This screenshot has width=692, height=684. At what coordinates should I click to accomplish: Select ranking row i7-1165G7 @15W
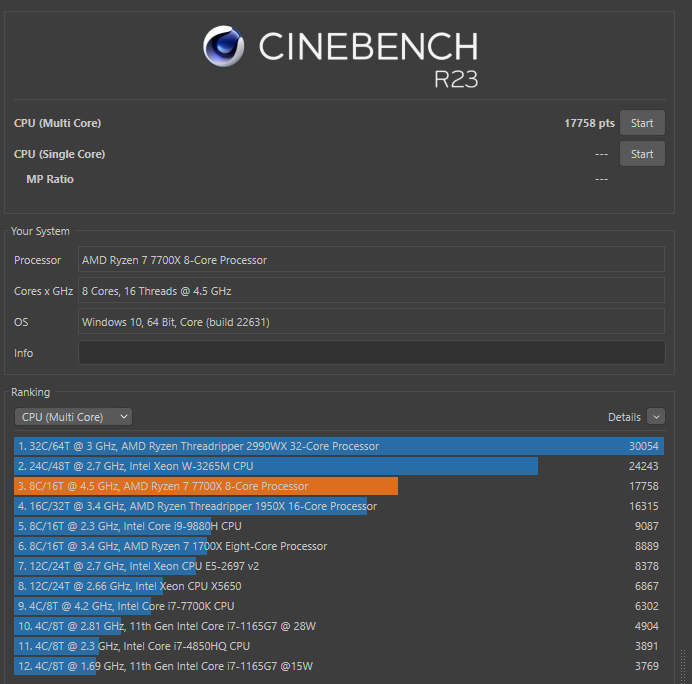coord(339,666)
